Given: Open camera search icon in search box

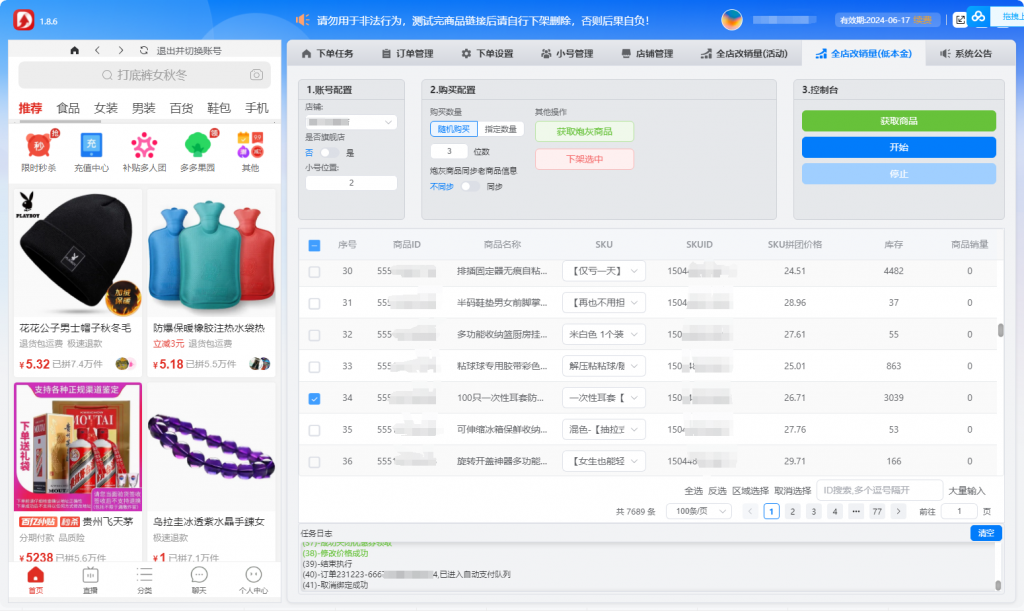Looking at the screenshot, I should pyautogui.click(x=257, y=75).
